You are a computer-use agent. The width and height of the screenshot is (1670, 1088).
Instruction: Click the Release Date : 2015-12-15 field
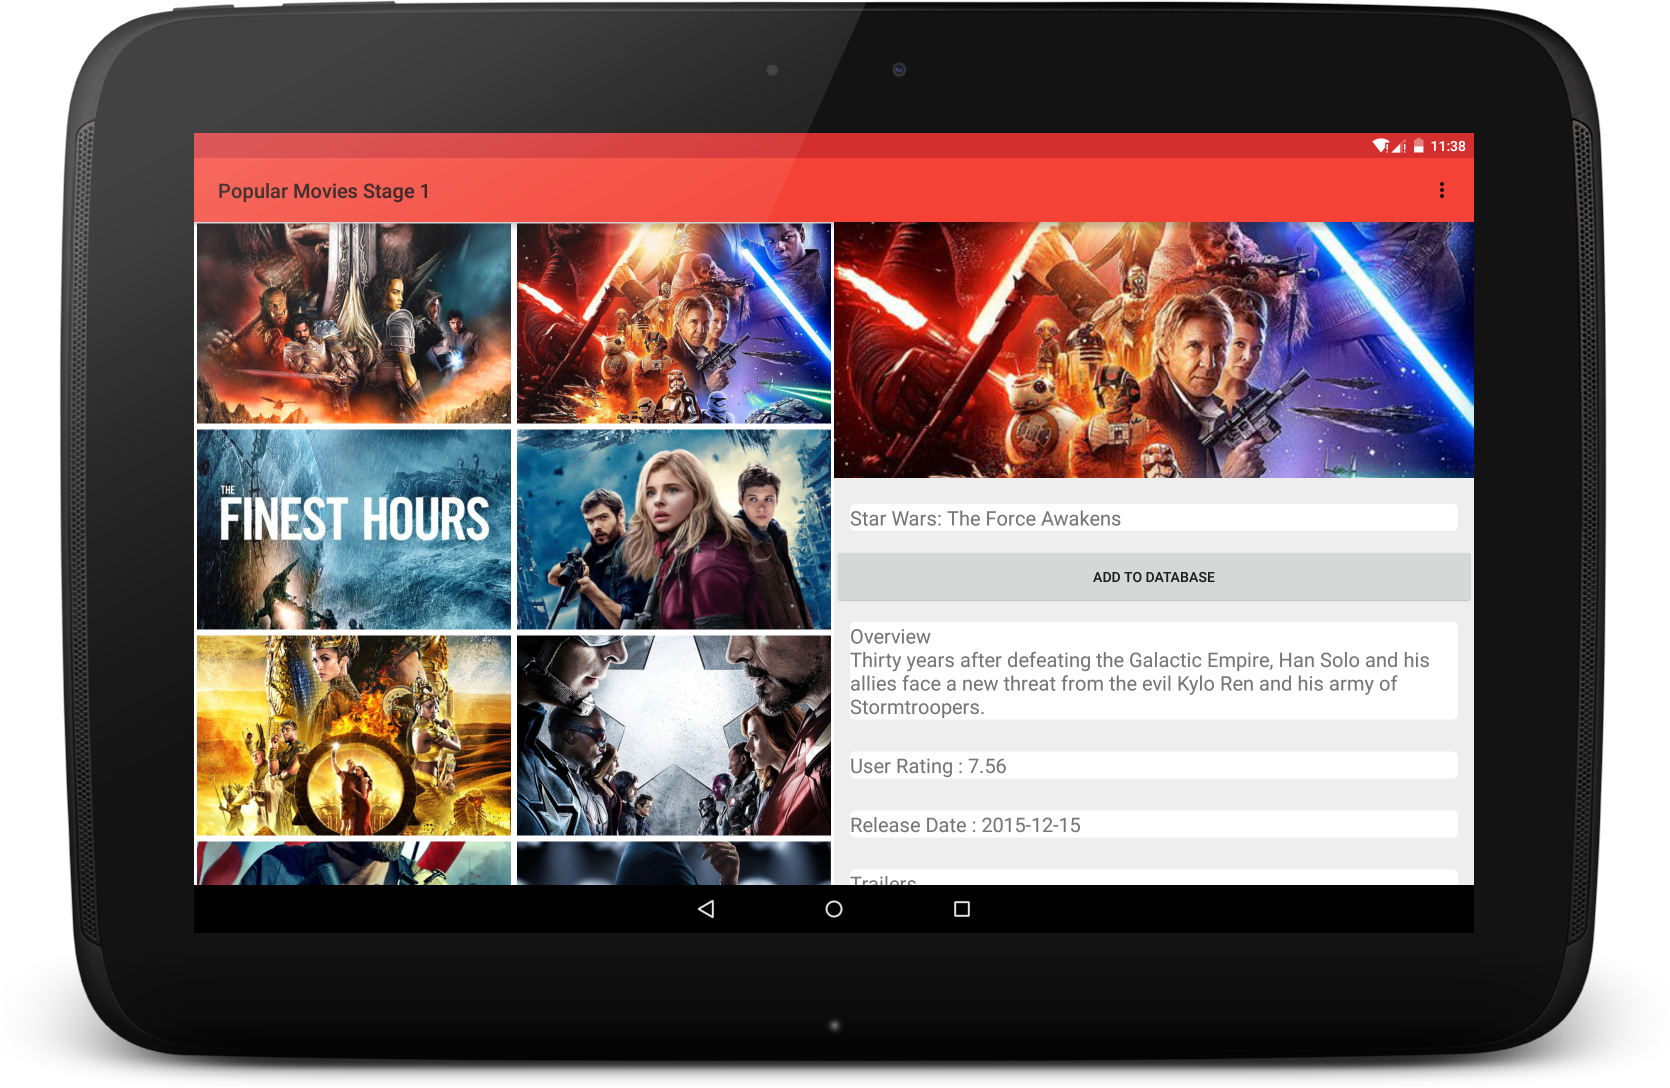(1154, 825)
